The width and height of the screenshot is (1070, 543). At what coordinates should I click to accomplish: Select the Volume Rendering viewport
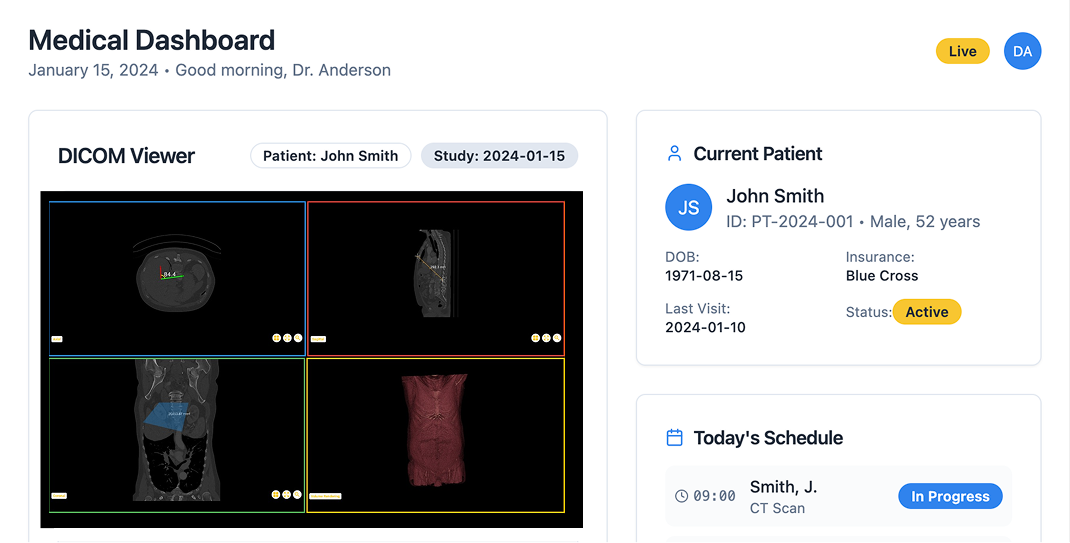(x=436, y=435)
